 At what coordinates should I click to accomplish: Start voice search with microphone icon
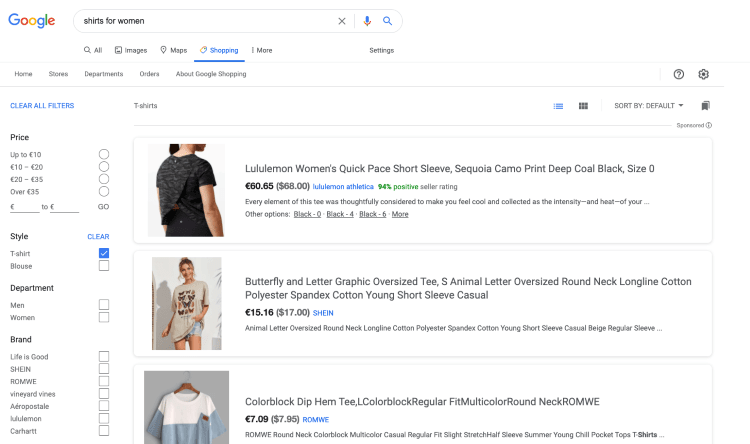pos(367,21)
